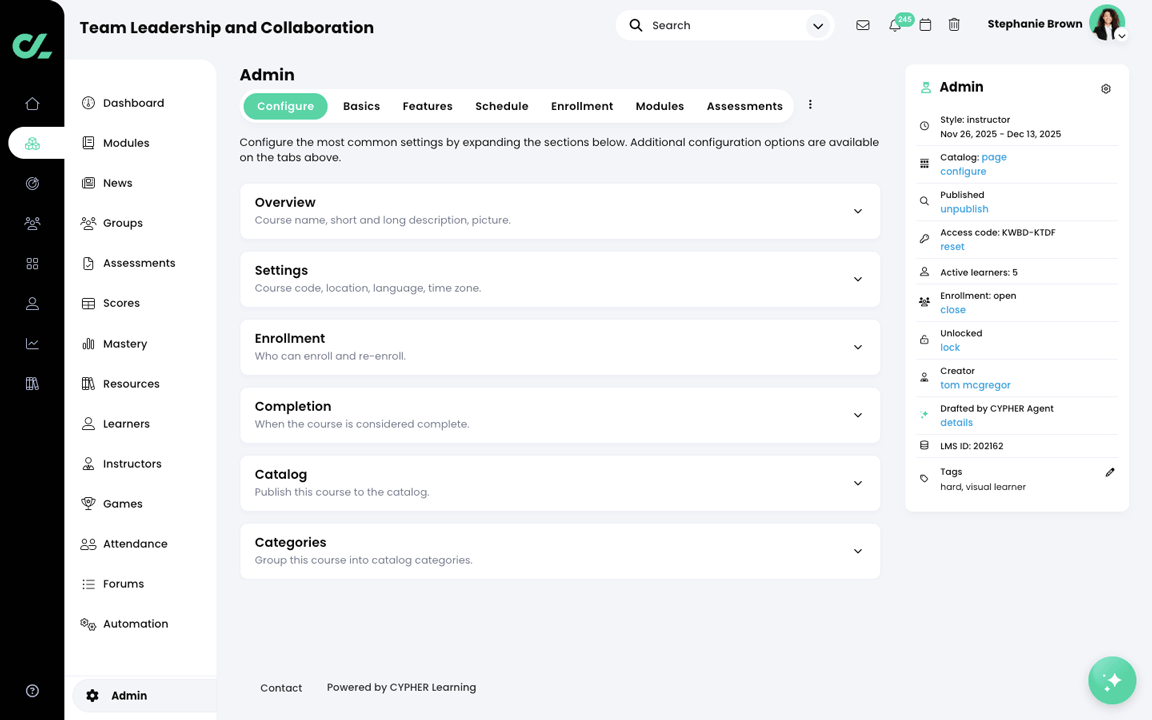Open Games in course menu

pos(123,504)
